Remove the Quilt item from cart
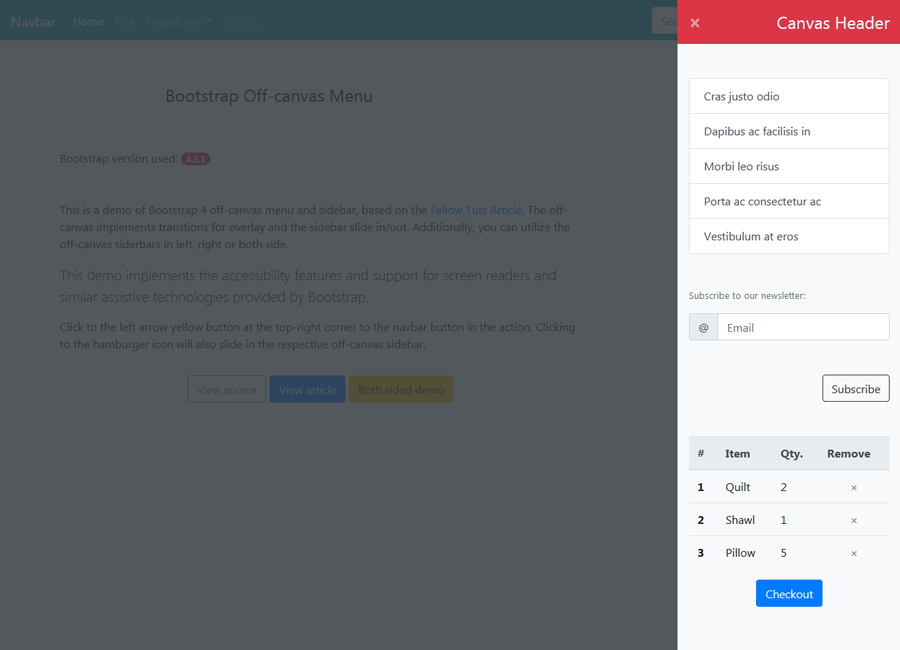The height and width of the screenshot is (650, 900). 853,488
